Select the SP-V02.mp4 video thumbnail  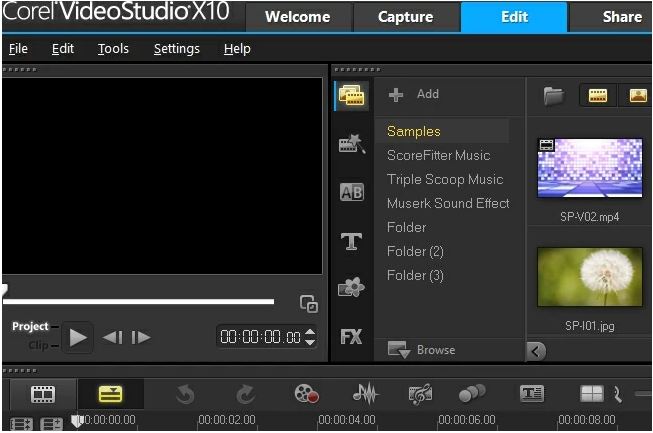click(590, 168)
